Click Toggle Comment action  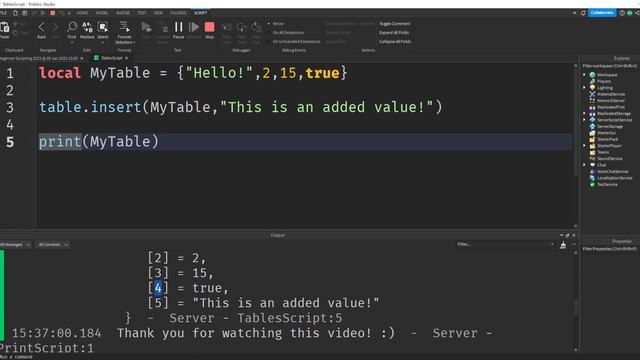click(395, 24)
